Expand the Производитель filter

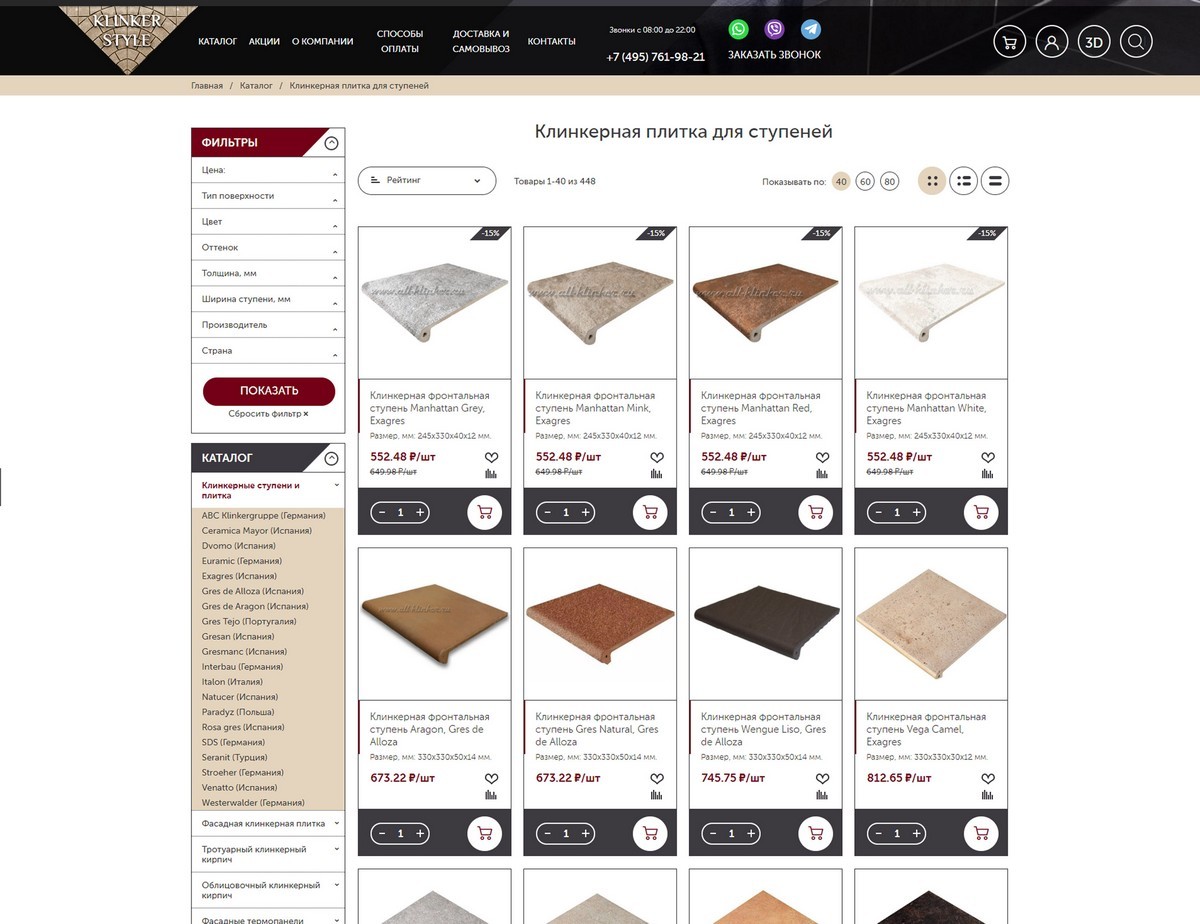coord(268,325)
